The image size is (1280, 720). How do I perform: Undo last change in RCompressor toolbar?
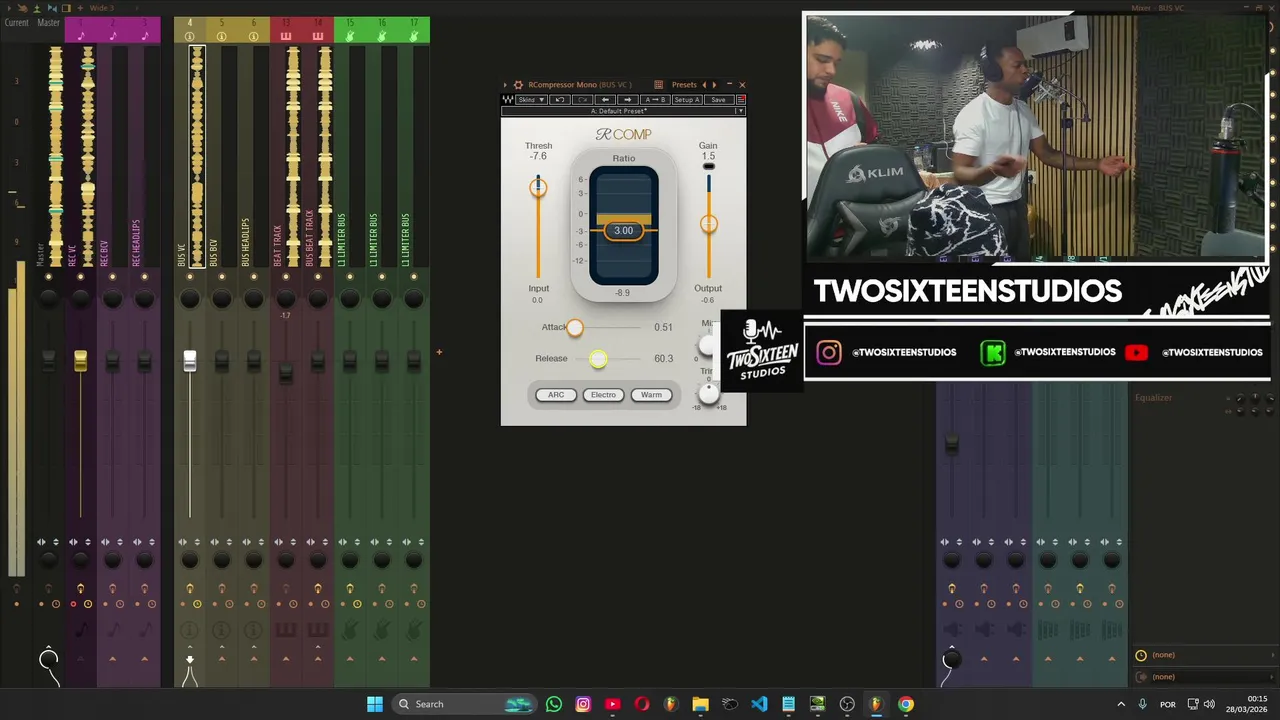coord(560,100)
